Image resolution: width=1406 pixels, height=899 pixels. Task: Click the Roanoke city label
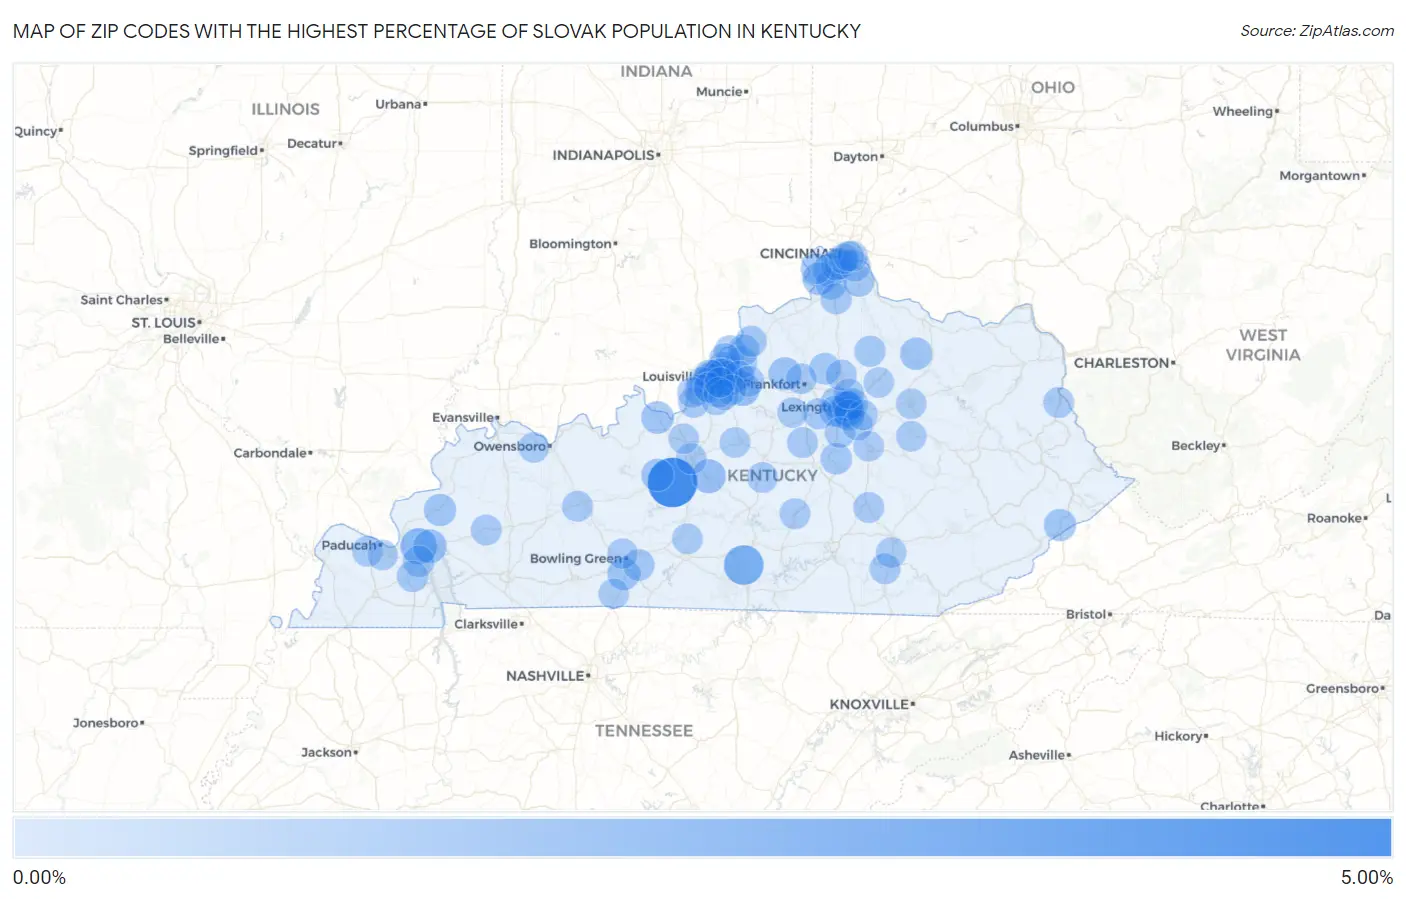1336,518
